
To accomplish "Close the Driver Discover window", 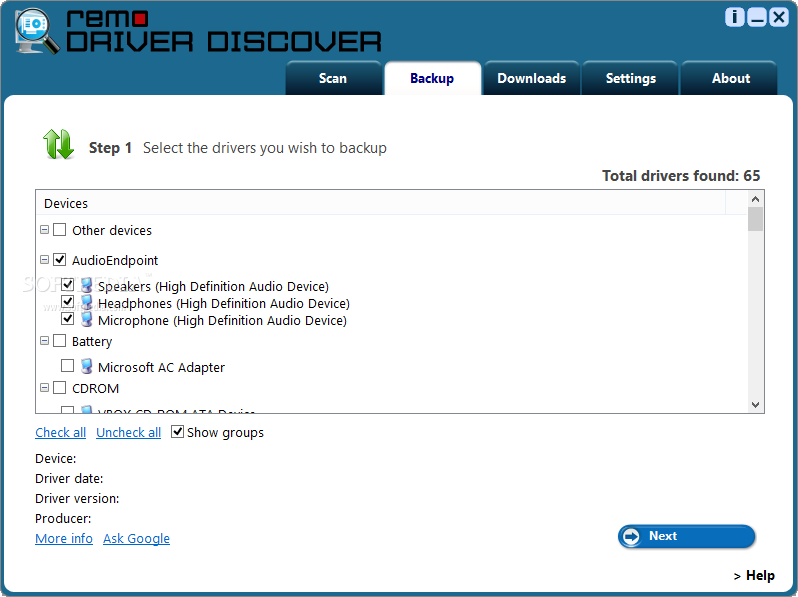I will 779,17.
